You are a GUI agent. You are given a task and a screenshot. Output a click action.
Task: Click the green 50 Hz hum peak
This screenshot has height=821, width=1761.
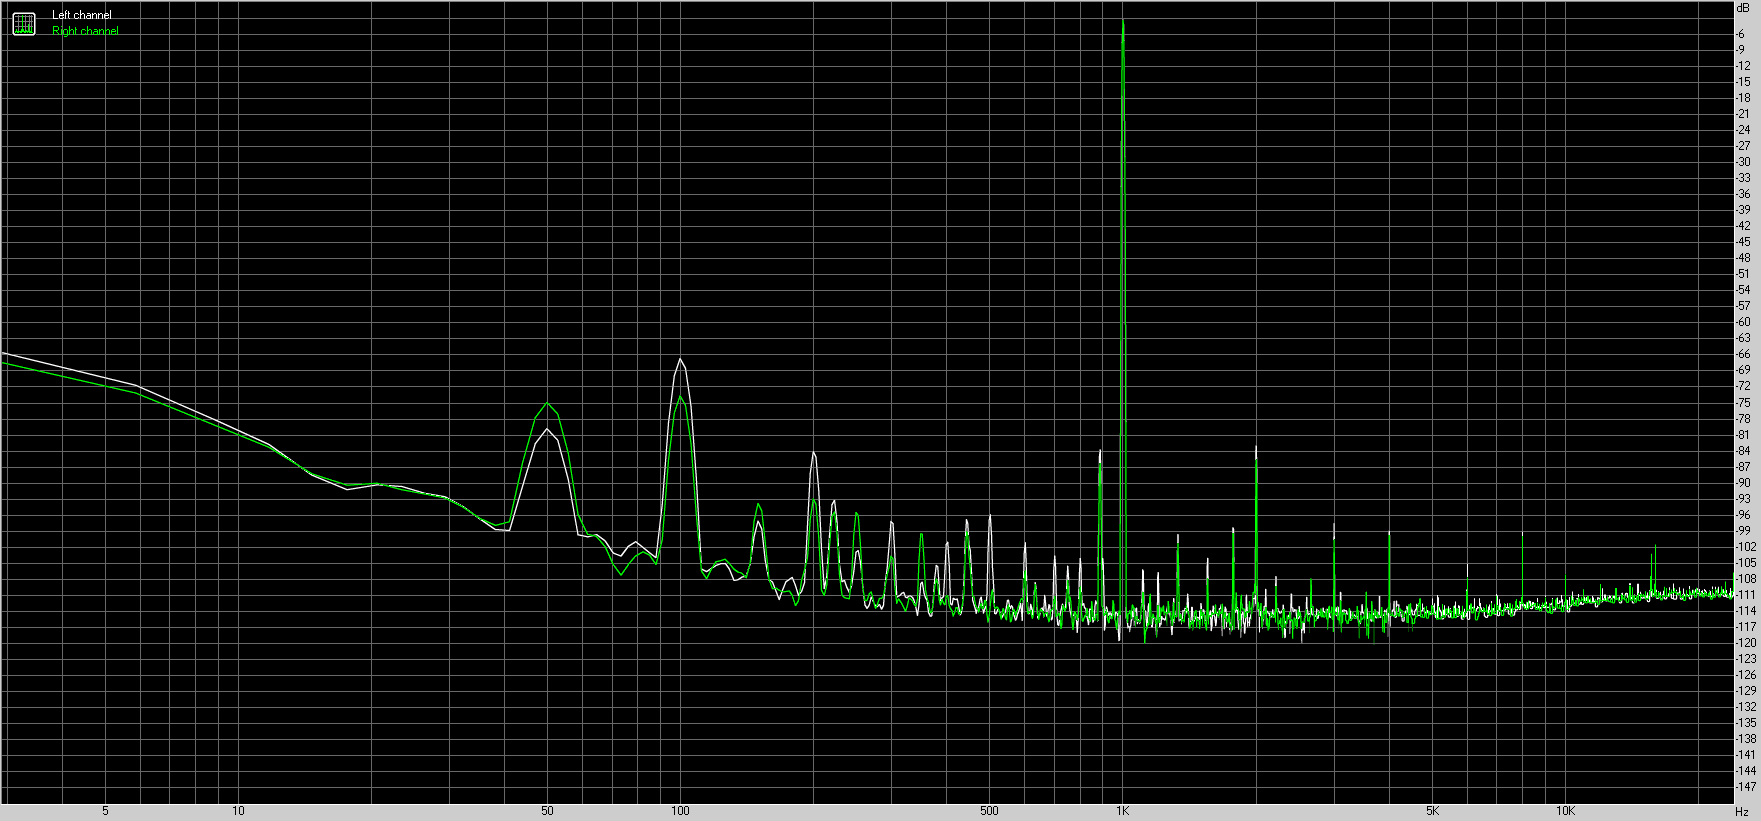tap(547, 403)
